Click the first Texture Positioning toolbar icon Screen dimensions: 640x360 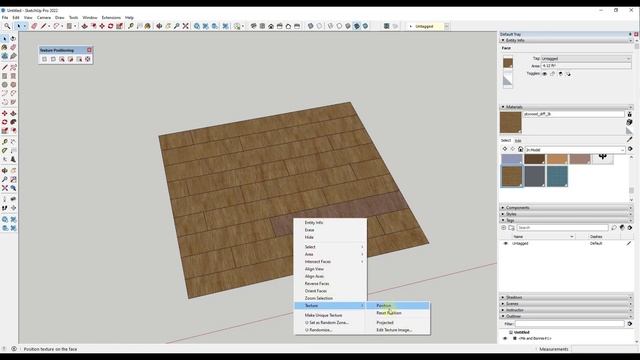44,59
